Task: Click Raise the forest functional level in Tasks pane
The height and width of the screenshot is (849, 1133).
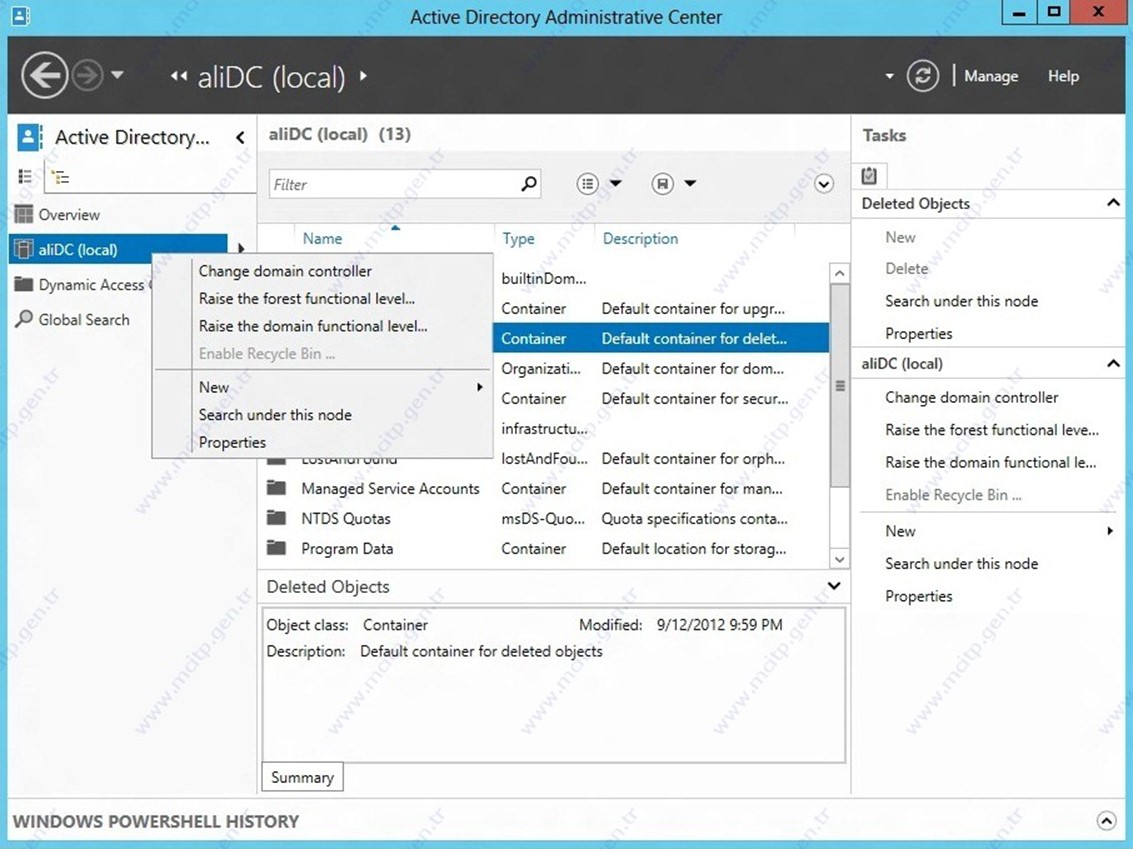Action: [991, 430]
